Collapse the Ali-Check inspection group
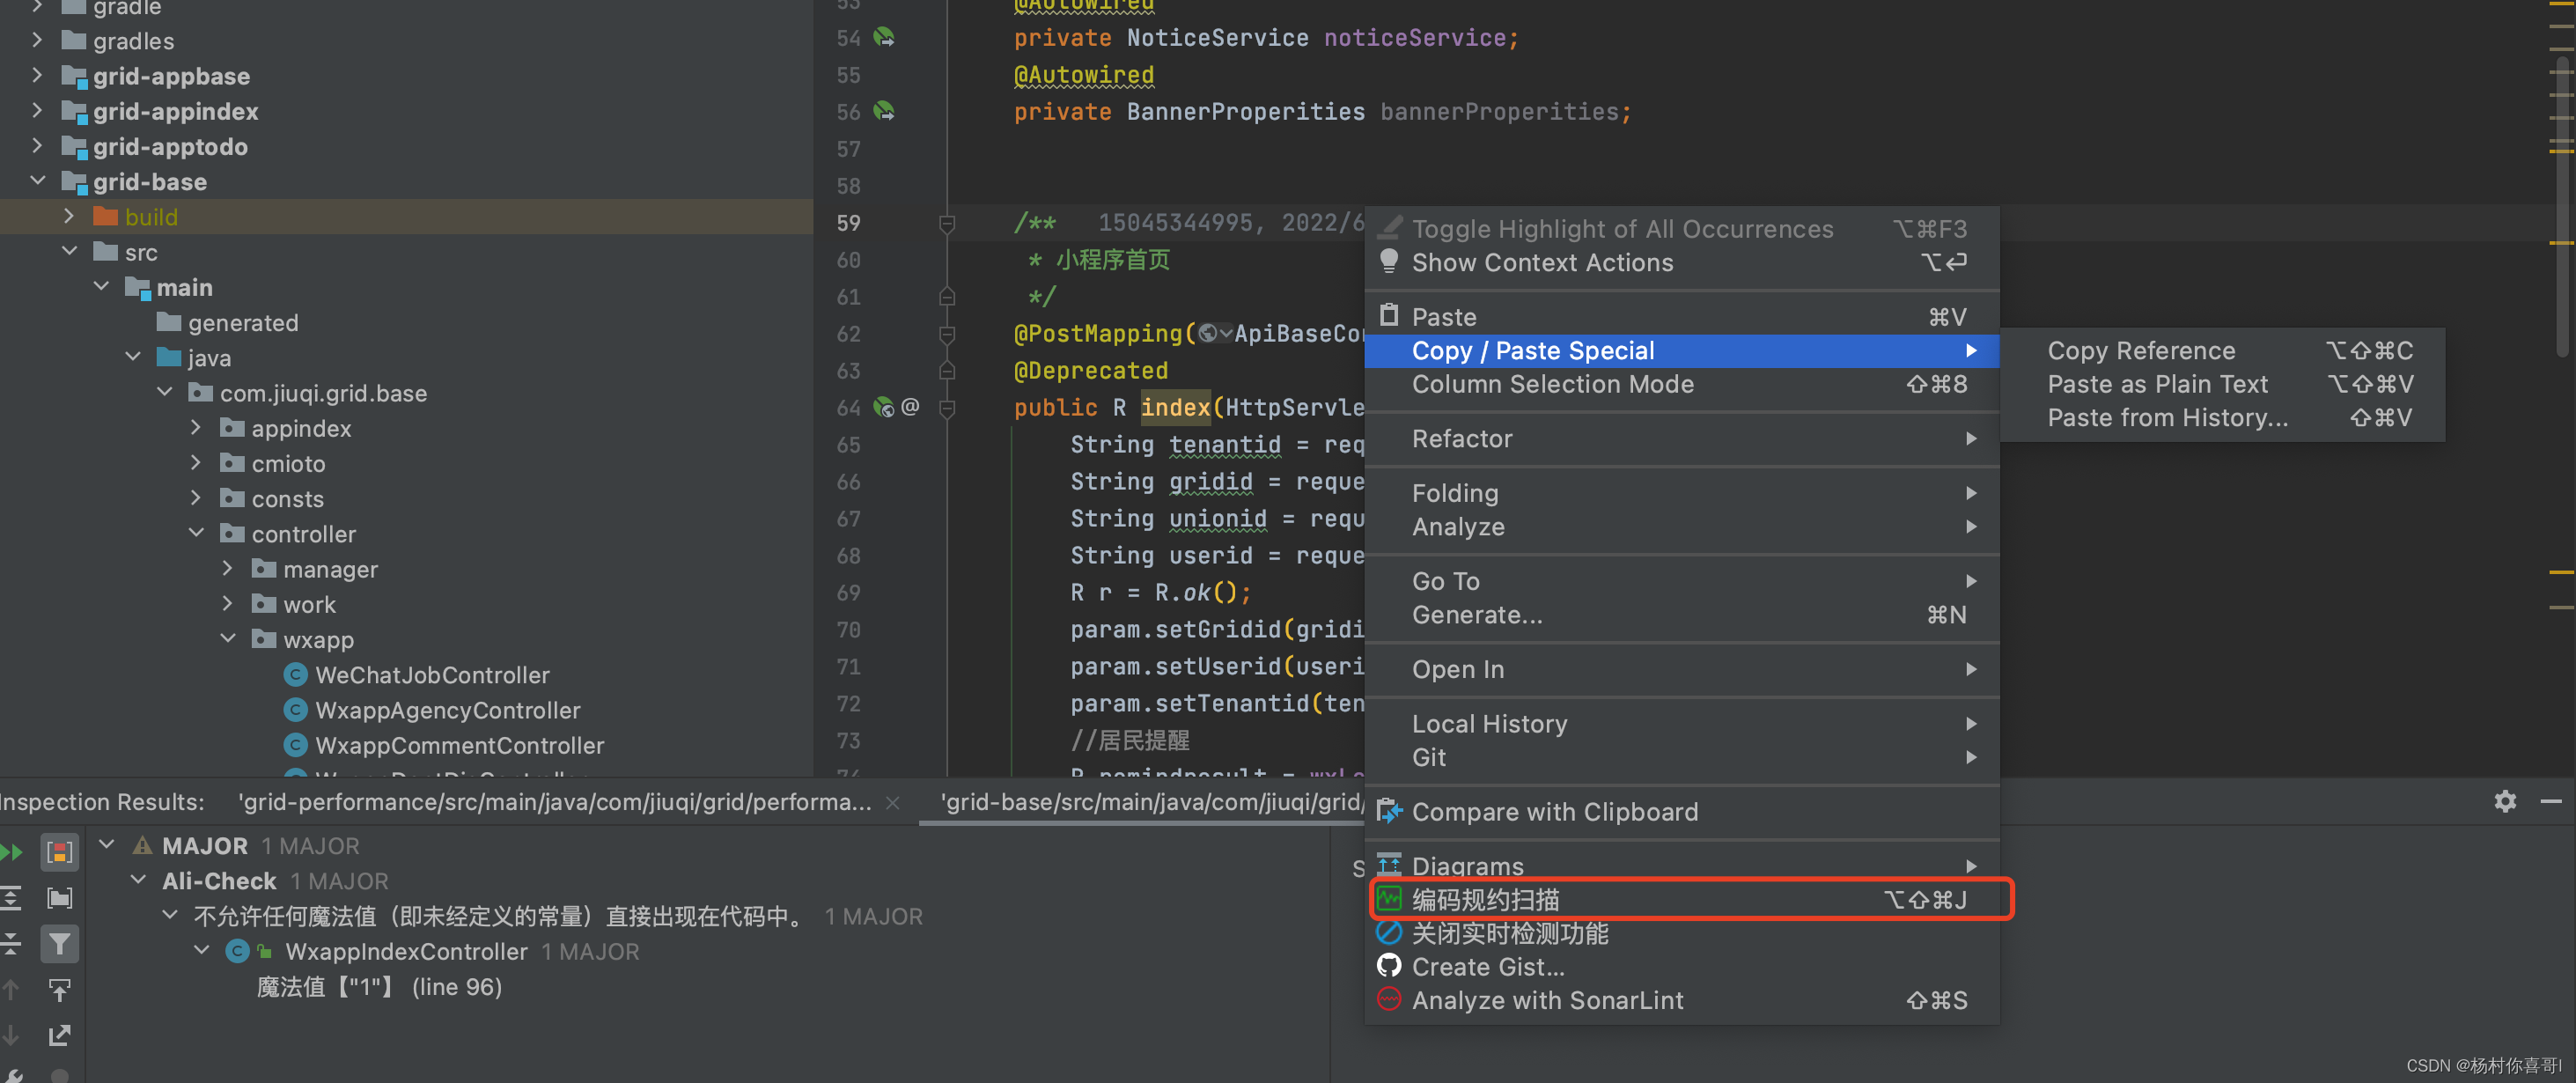The height and width of the screenshot is (1083, 2576). click(x=139, y=881)
